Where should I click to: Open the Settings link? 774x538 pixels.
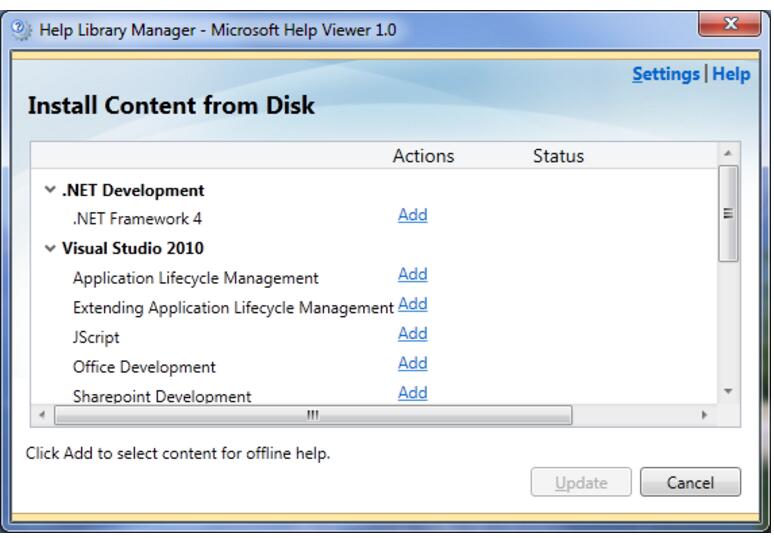(x=666, y=74)
